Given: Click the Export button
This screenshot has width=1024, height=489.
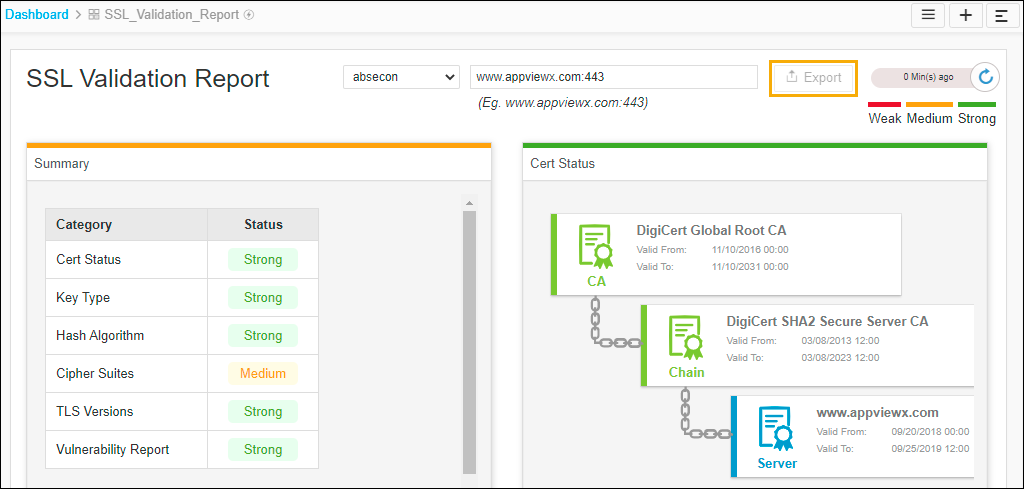Looking at the screenshot, I should 813,78.
